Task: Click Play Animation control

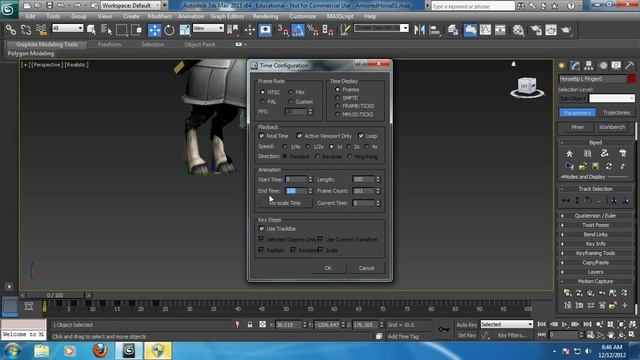Action: pyautogui.click(x=564, y=324)
